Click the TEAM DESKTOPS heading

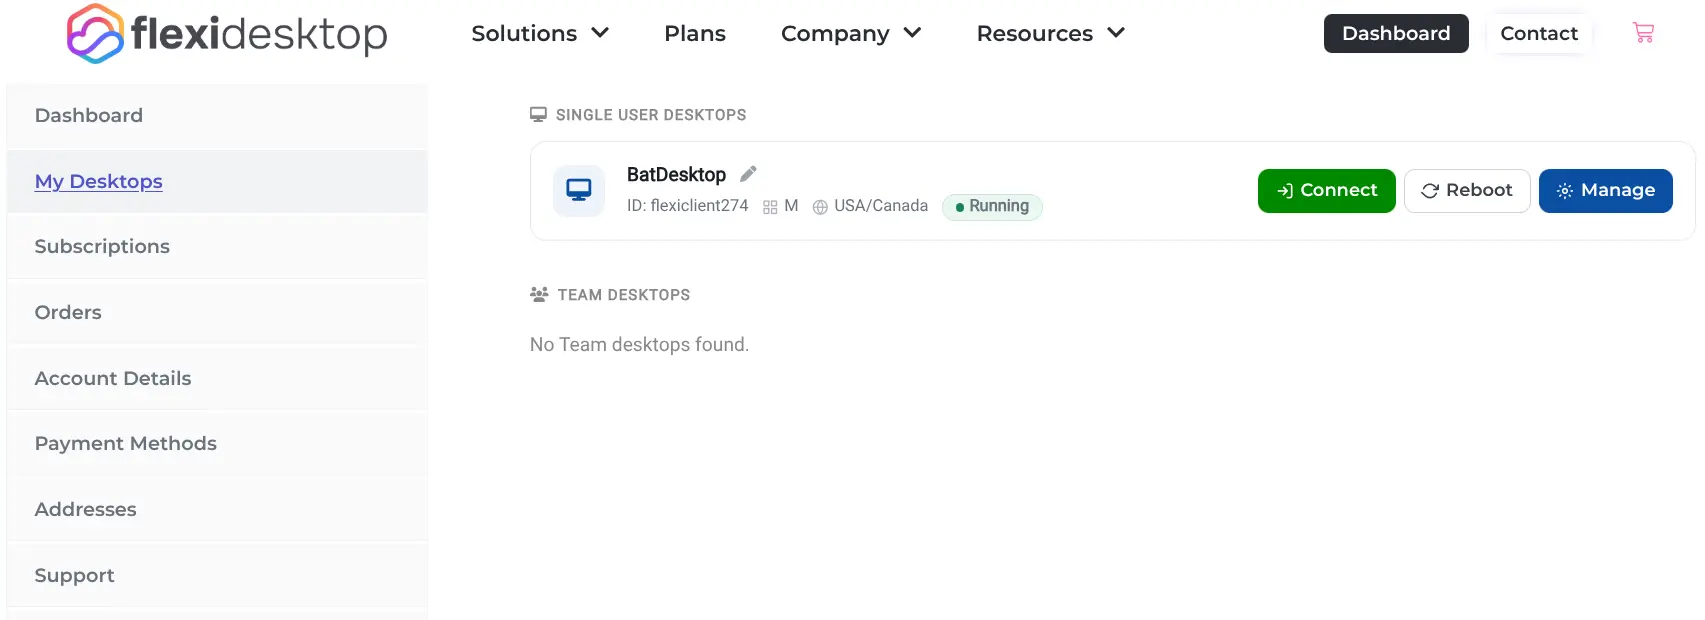624,295
